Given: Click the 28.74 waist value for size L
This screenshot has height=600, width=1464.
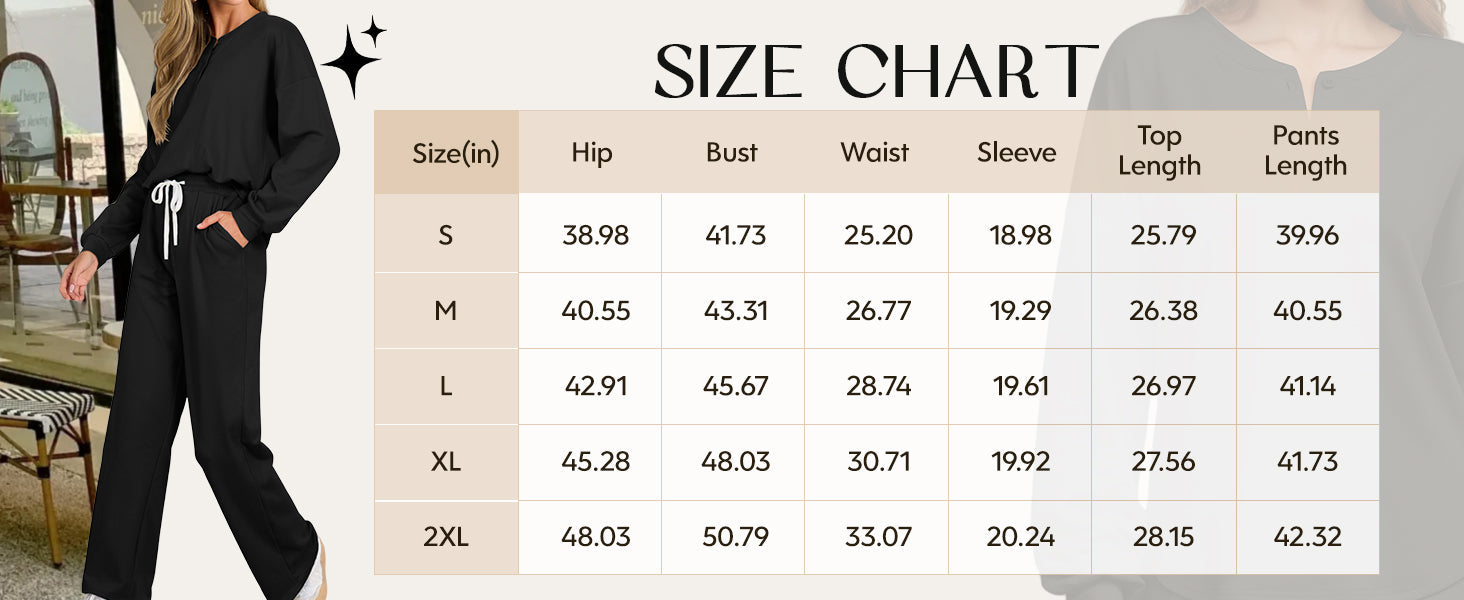Looking at the screenshot, I should (x=879, y=386).
